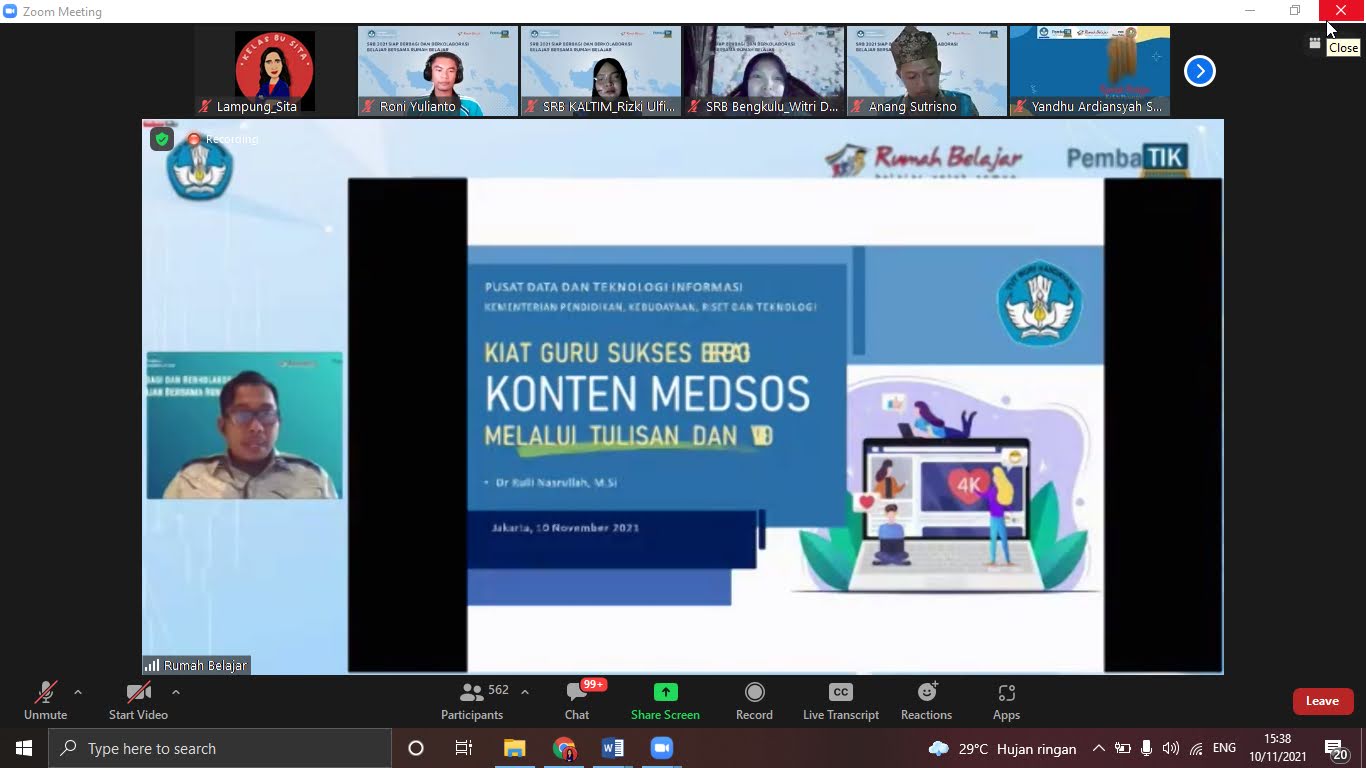Unmute the microphone

45,701
